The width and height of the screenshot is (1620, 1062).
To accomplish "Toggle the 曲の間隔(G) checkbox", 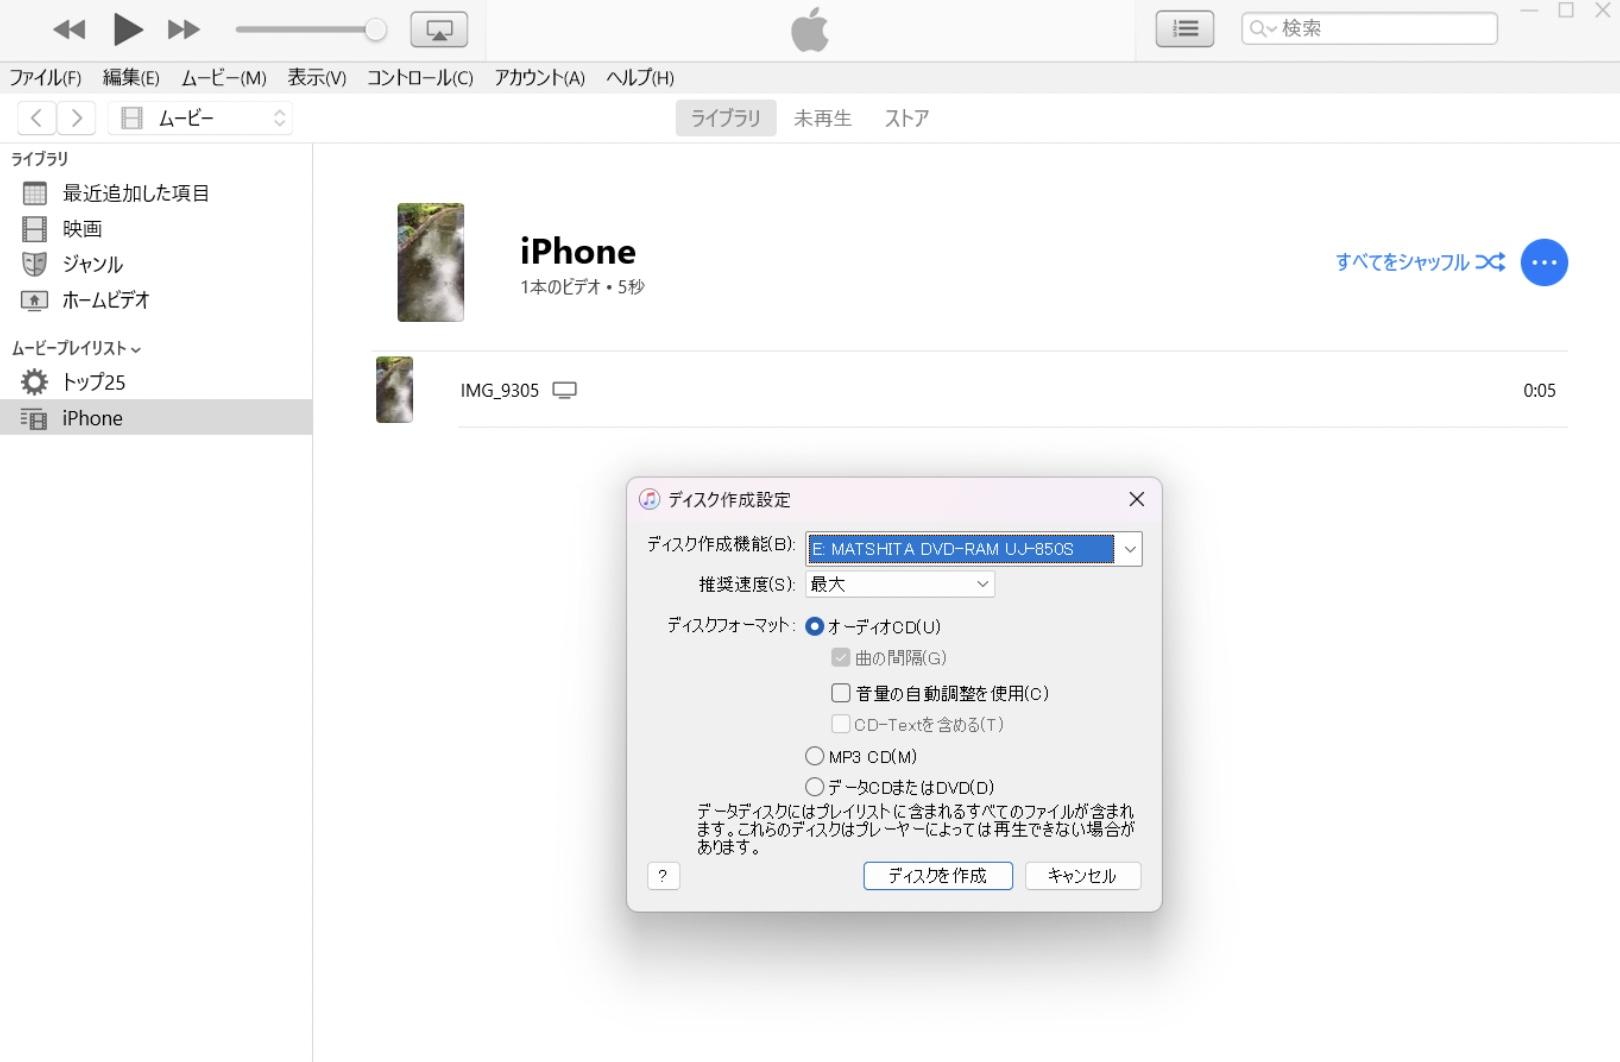I will [x=840, y=658].
